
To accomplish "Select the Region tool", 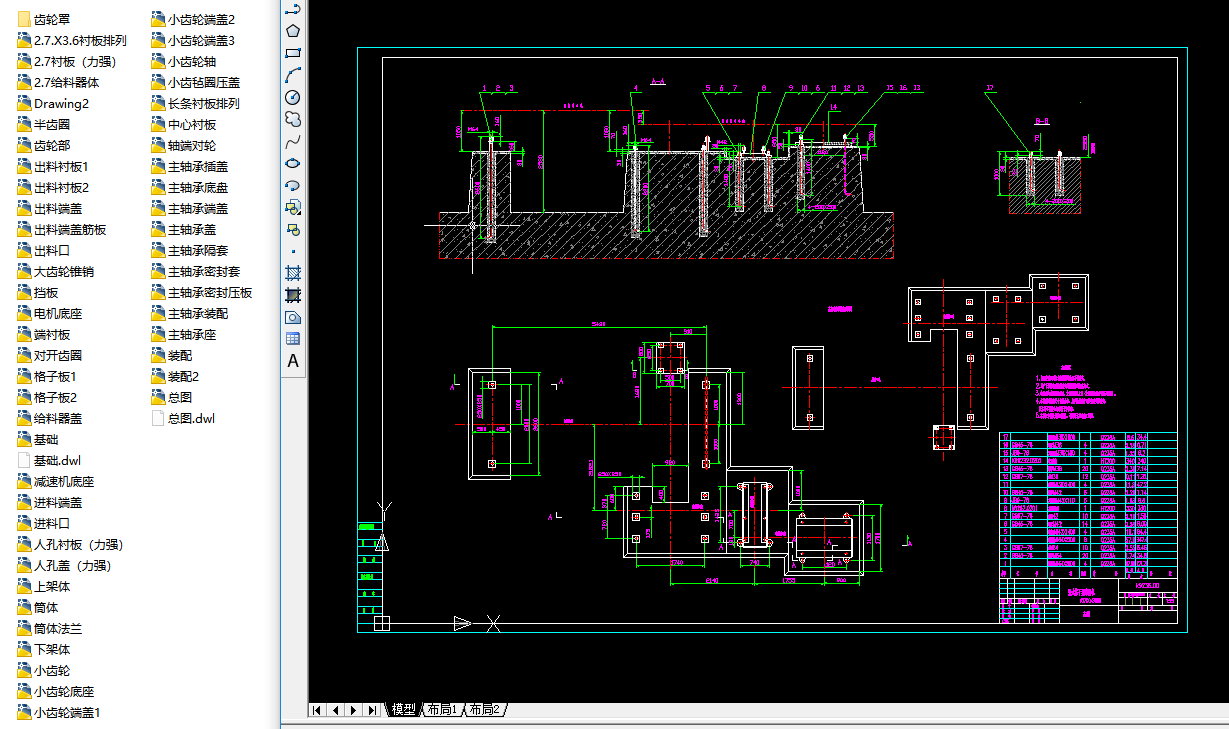I will tap(293, 317).
